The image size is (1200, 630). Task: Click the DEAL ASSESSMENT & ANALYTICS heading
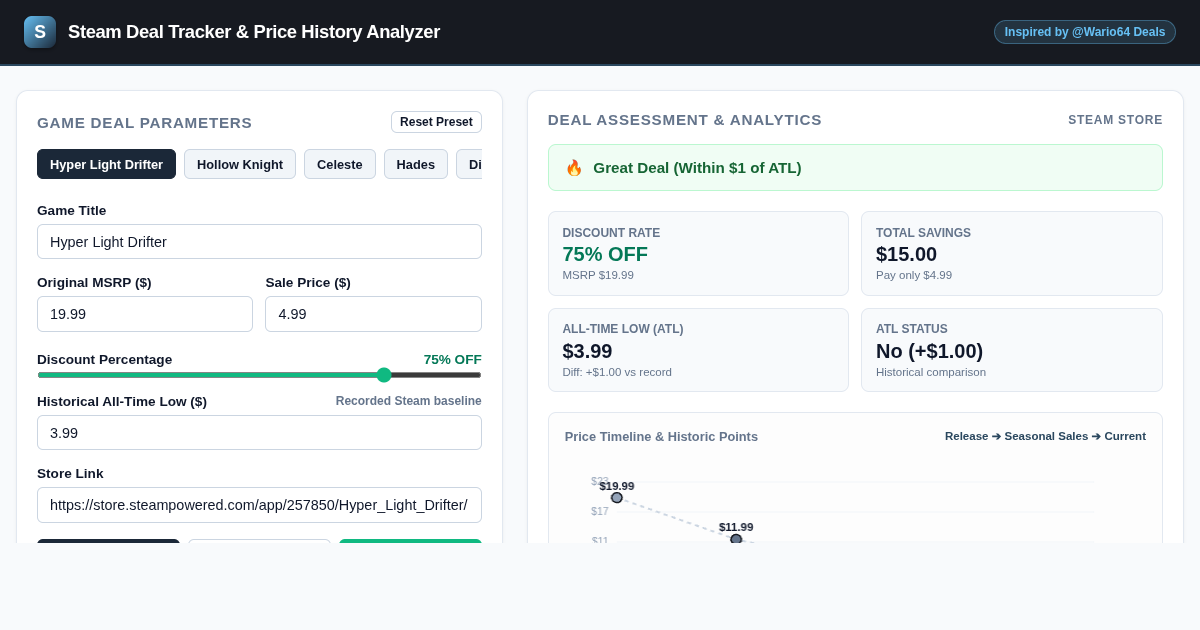pyautogui.click(x=685, y=120)
